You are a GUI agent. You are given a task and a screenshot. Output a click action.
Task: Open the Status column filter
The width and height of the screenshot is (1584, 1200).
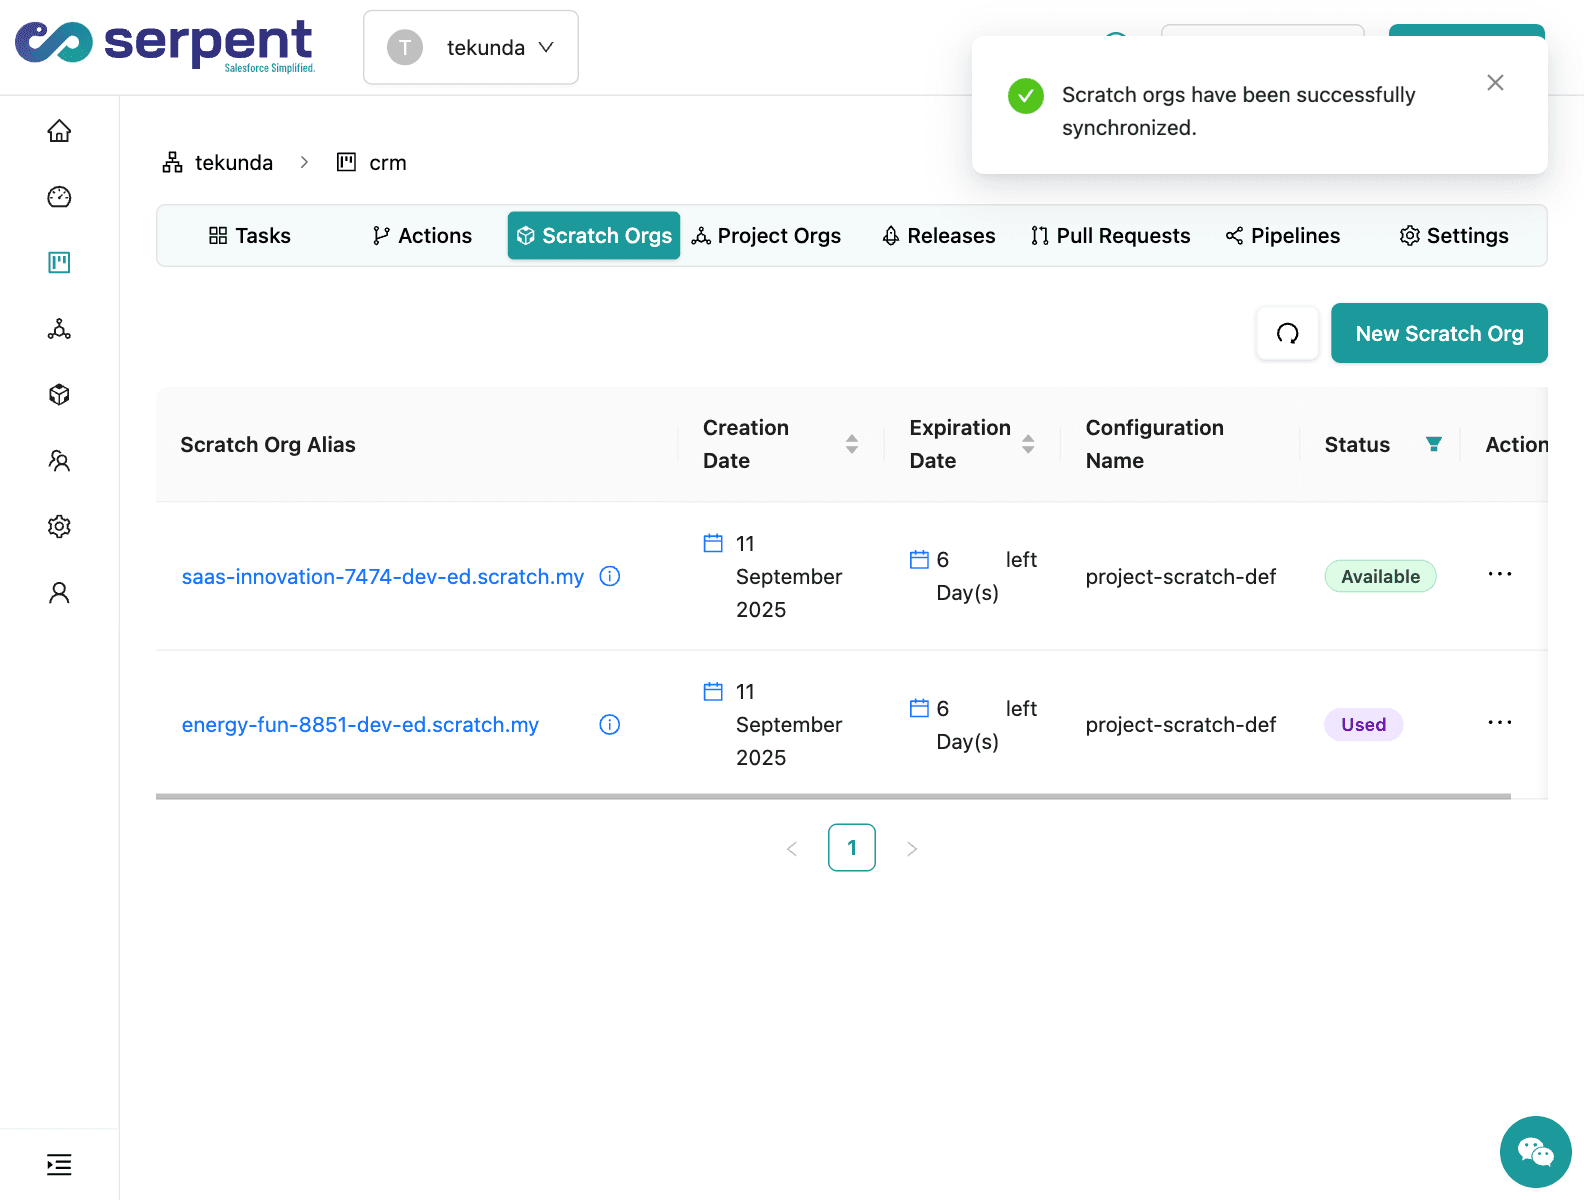point(1433,444)
